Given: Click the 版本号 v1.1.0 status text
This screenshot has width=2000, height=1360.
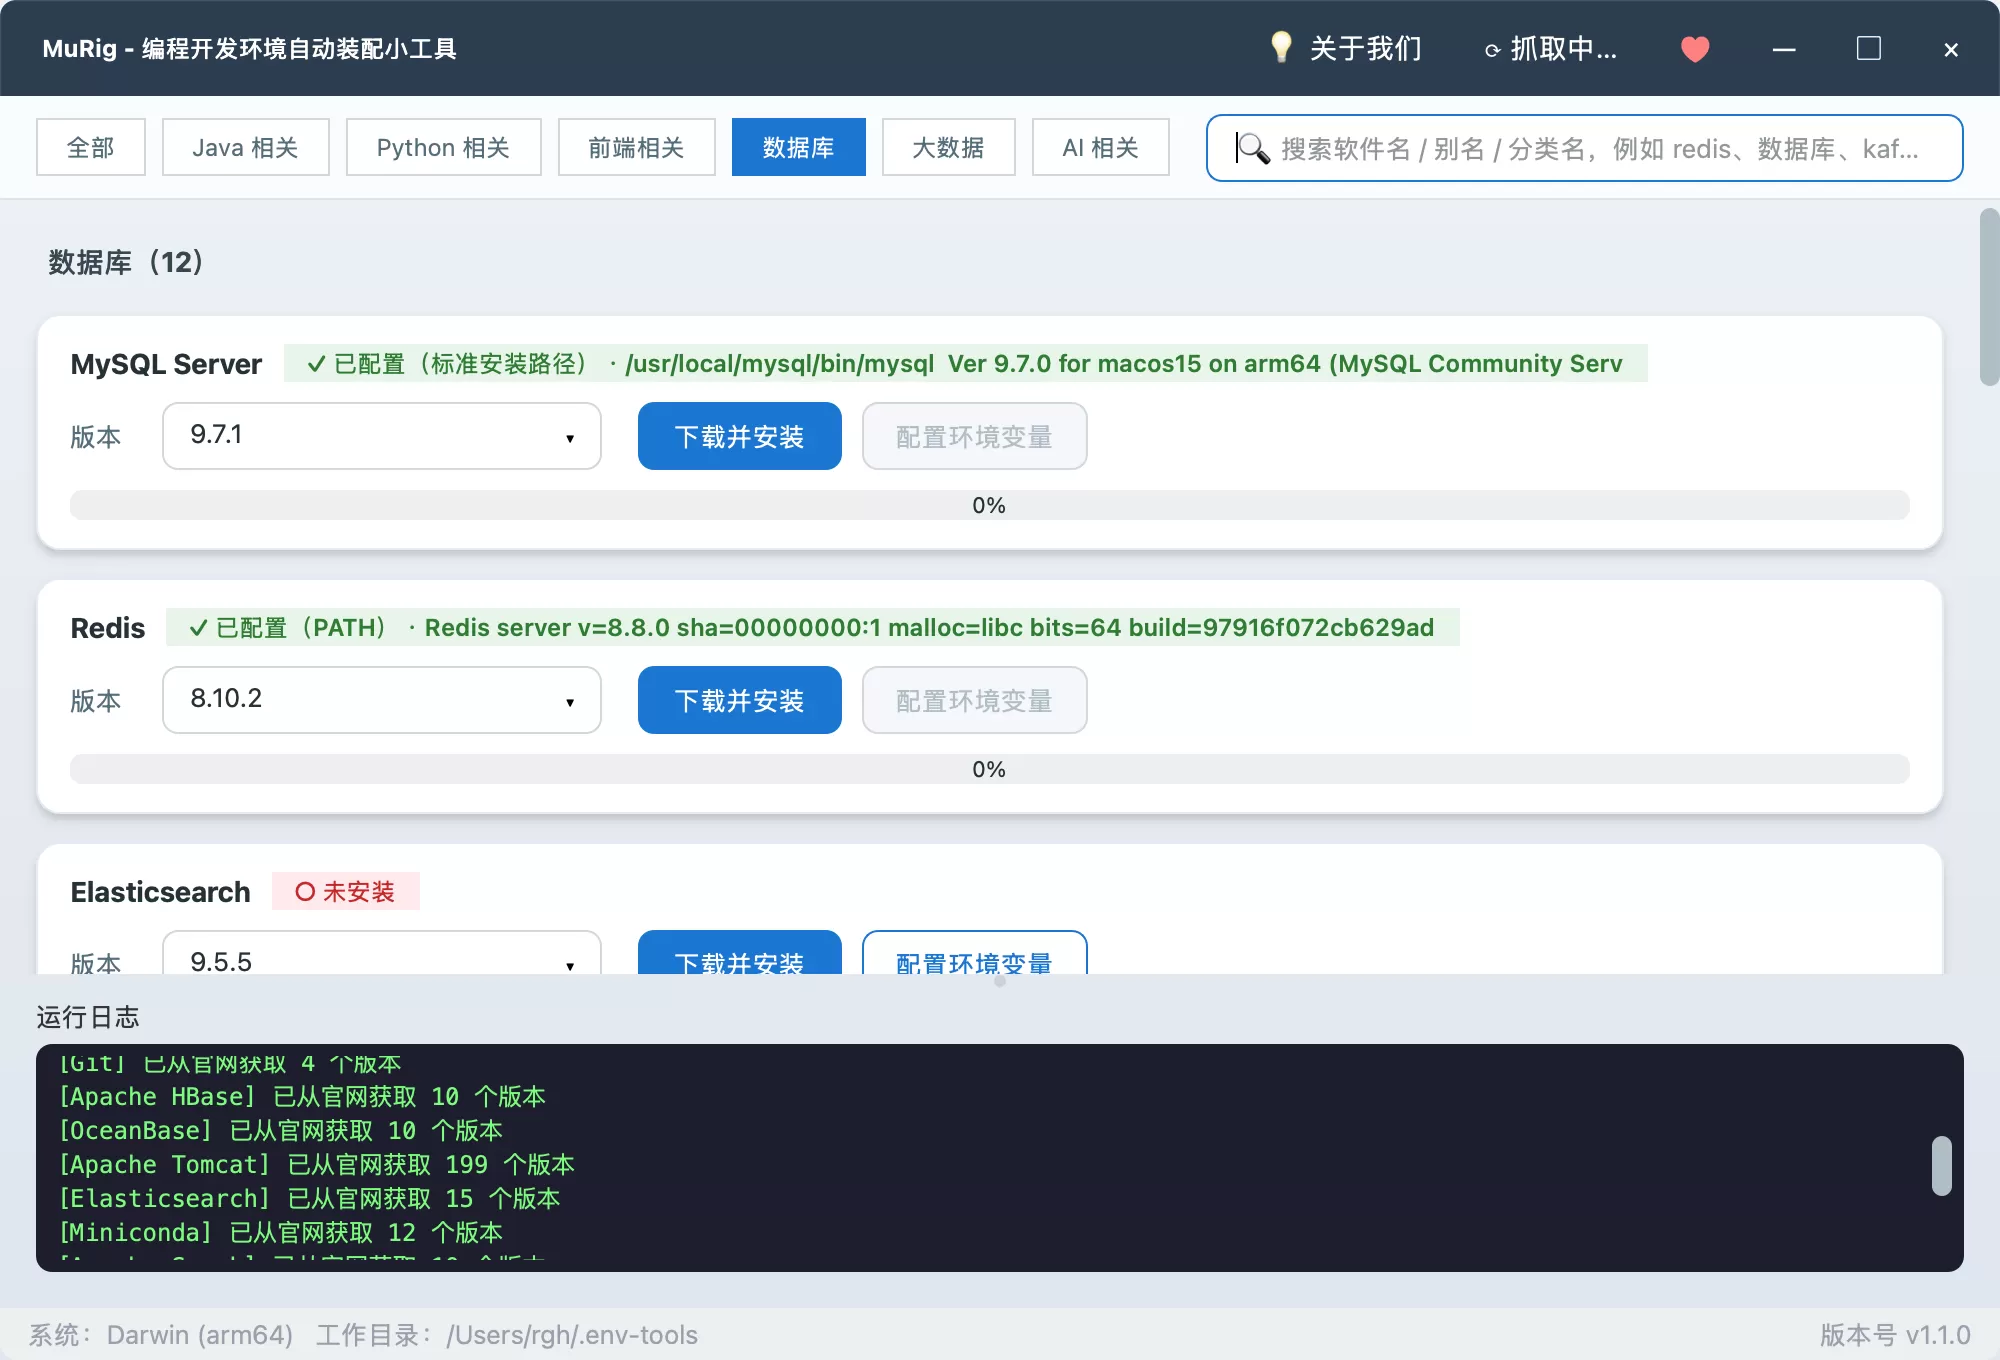Looking at the screenshot, I should click(1895, 1335).
